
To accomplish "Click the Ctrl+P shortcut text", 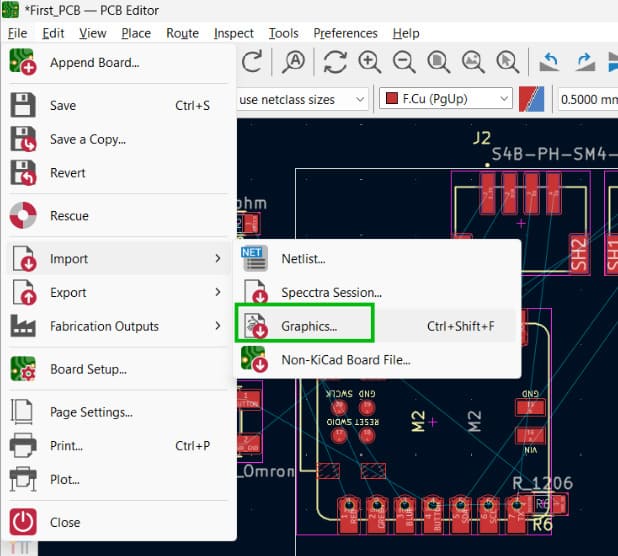I will [192, 446].
